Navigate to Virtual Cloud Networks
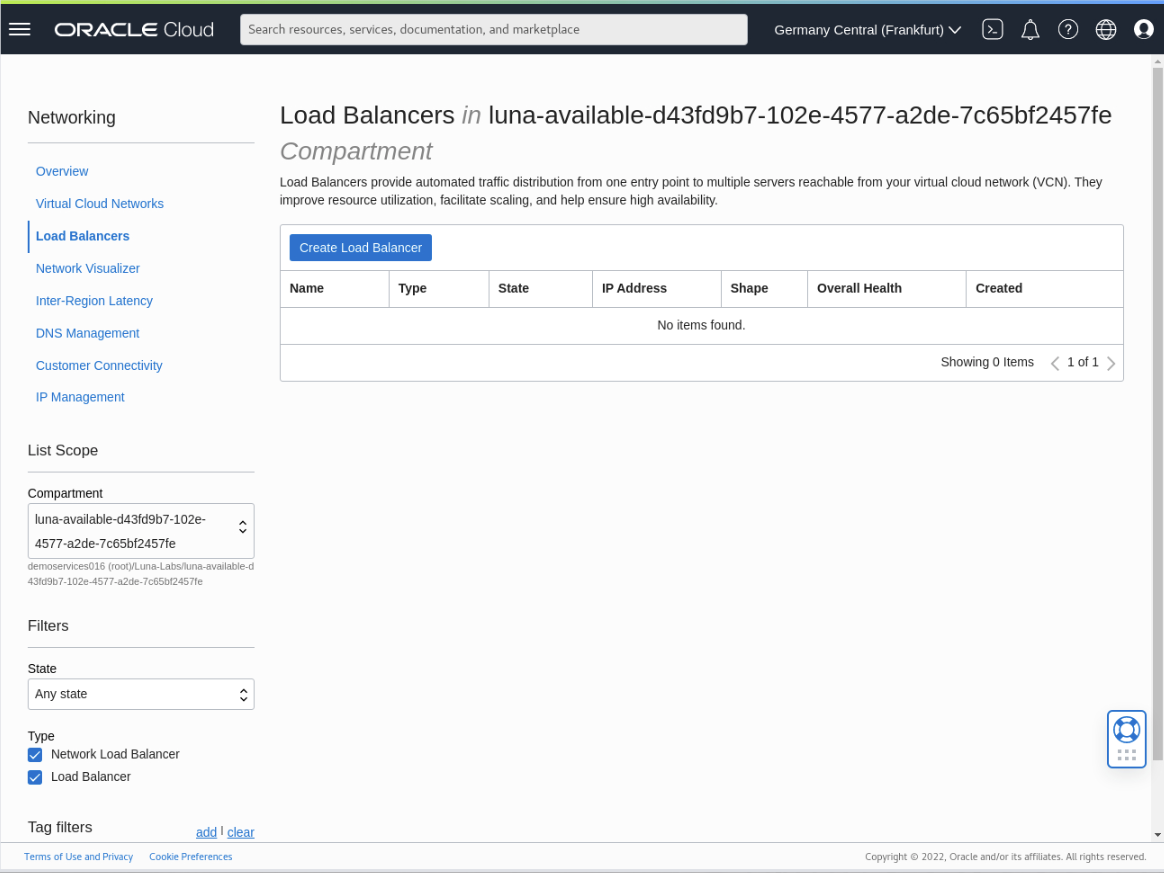The height and width of the screenshot is (873, 1164). coord(99,203)
